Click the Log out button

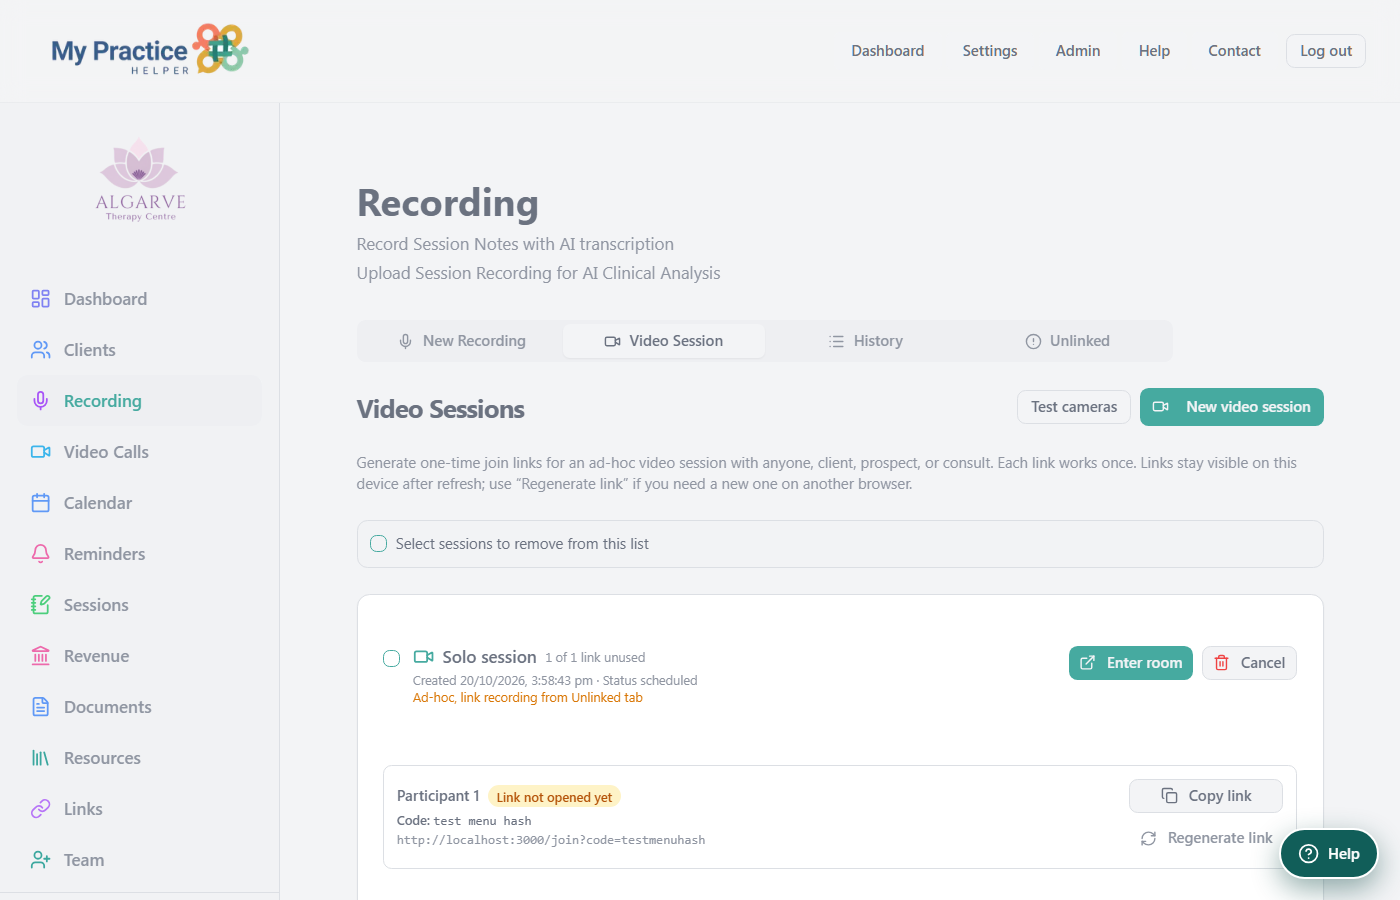pyautogui.click(x=1326, y=51)
